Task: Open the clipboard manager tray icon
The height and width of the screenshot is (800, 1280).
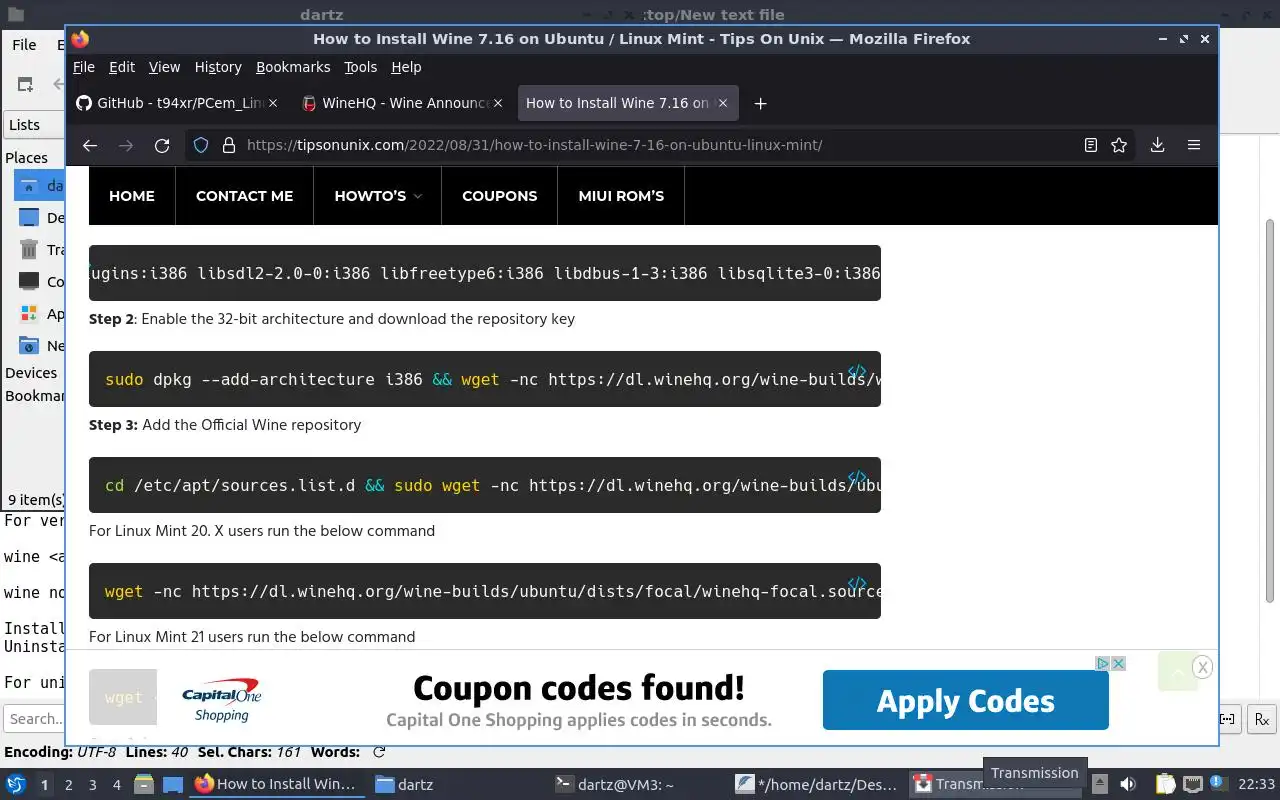Action: [1165, 784]
